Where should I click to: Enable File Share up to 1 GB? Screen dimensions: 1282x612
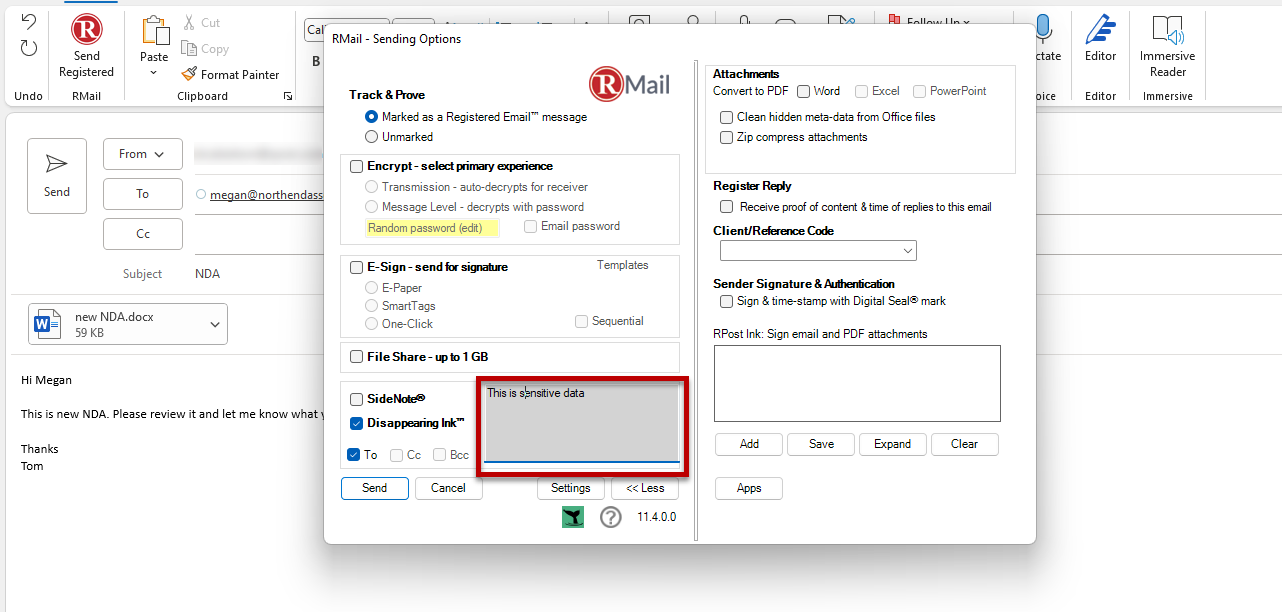click(x=357, y=356)
